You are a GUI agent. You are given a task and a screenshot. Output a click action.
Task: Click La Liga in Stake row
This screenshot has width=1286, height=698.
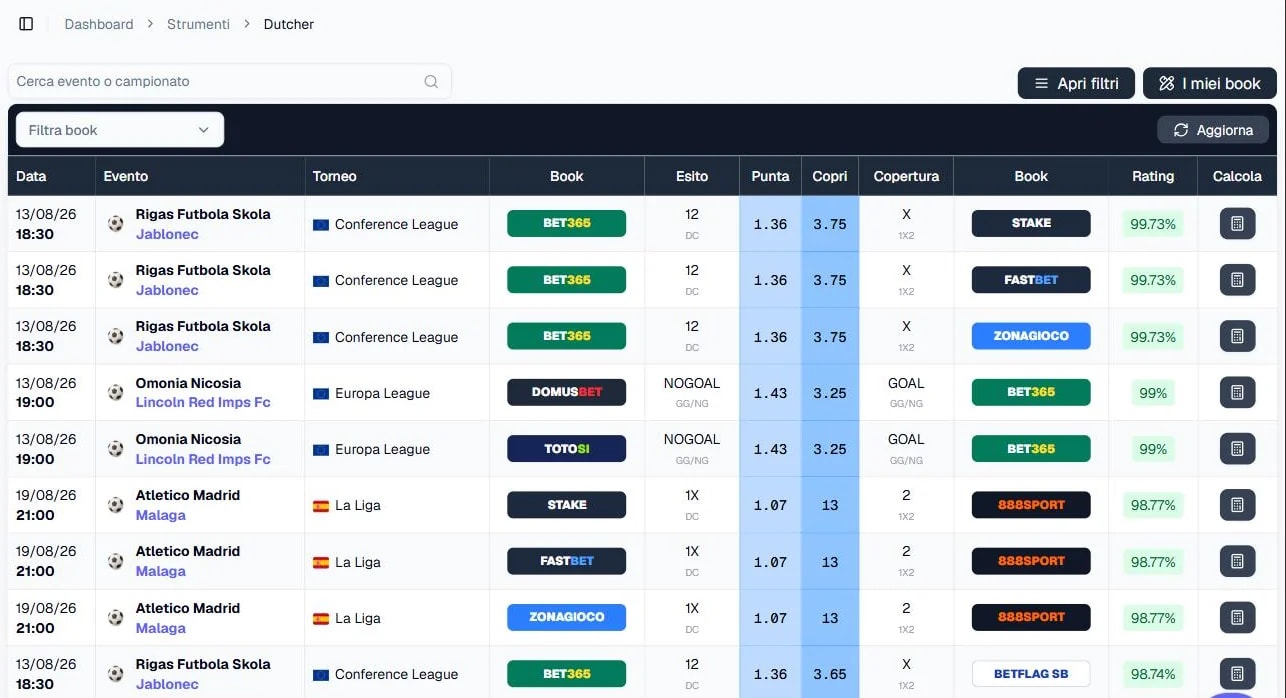(358, 506)
